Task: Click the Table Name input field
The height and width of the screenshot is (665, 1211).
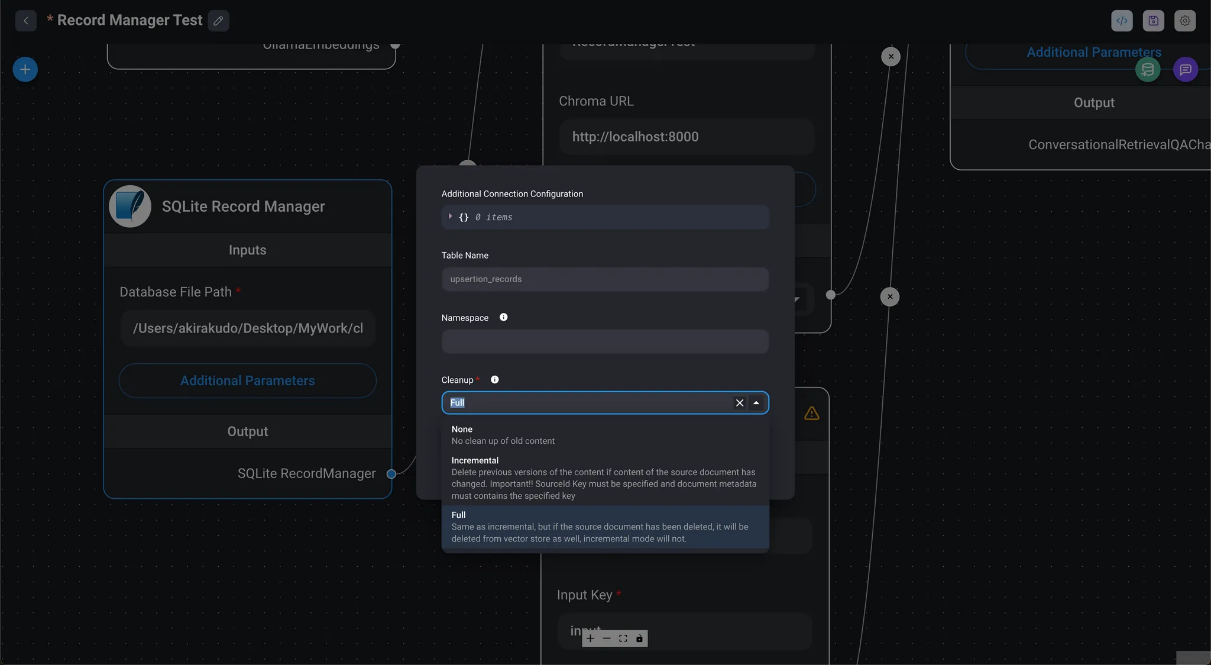Action: pyautogui.click(x=604, y=279)
